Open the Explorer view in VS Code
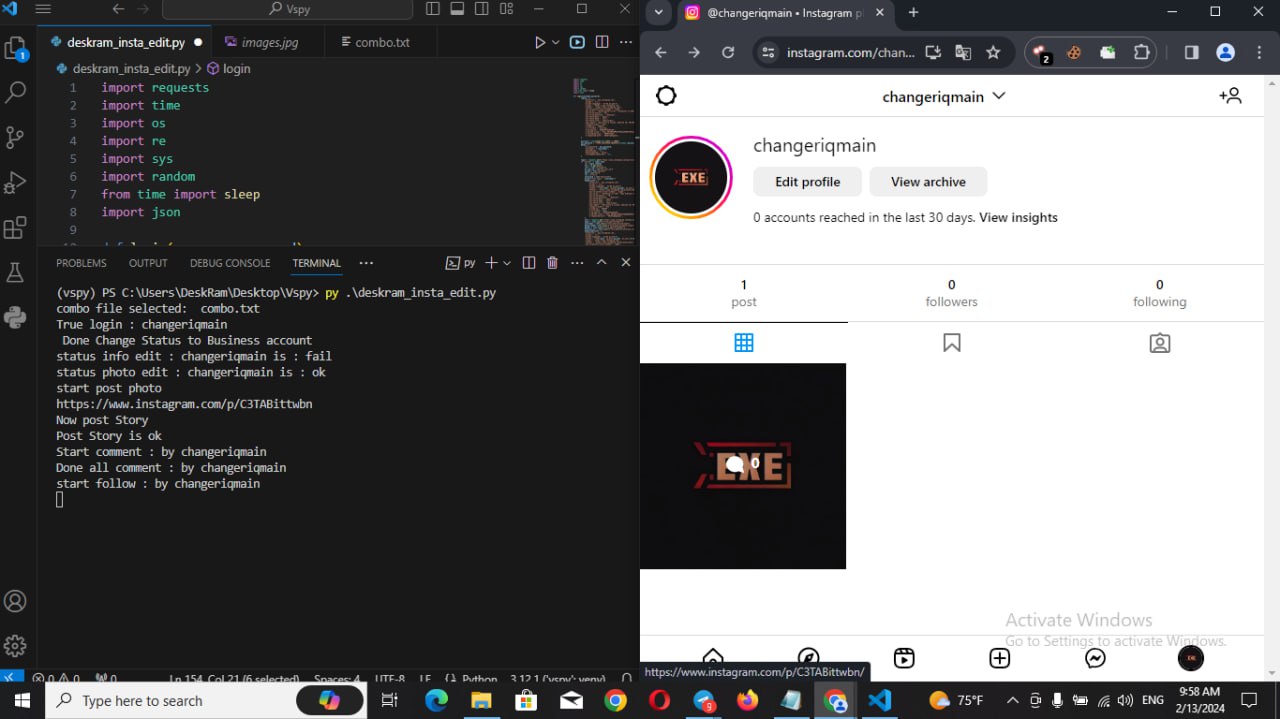This screenshot has width=1280, height=719. 15,49
